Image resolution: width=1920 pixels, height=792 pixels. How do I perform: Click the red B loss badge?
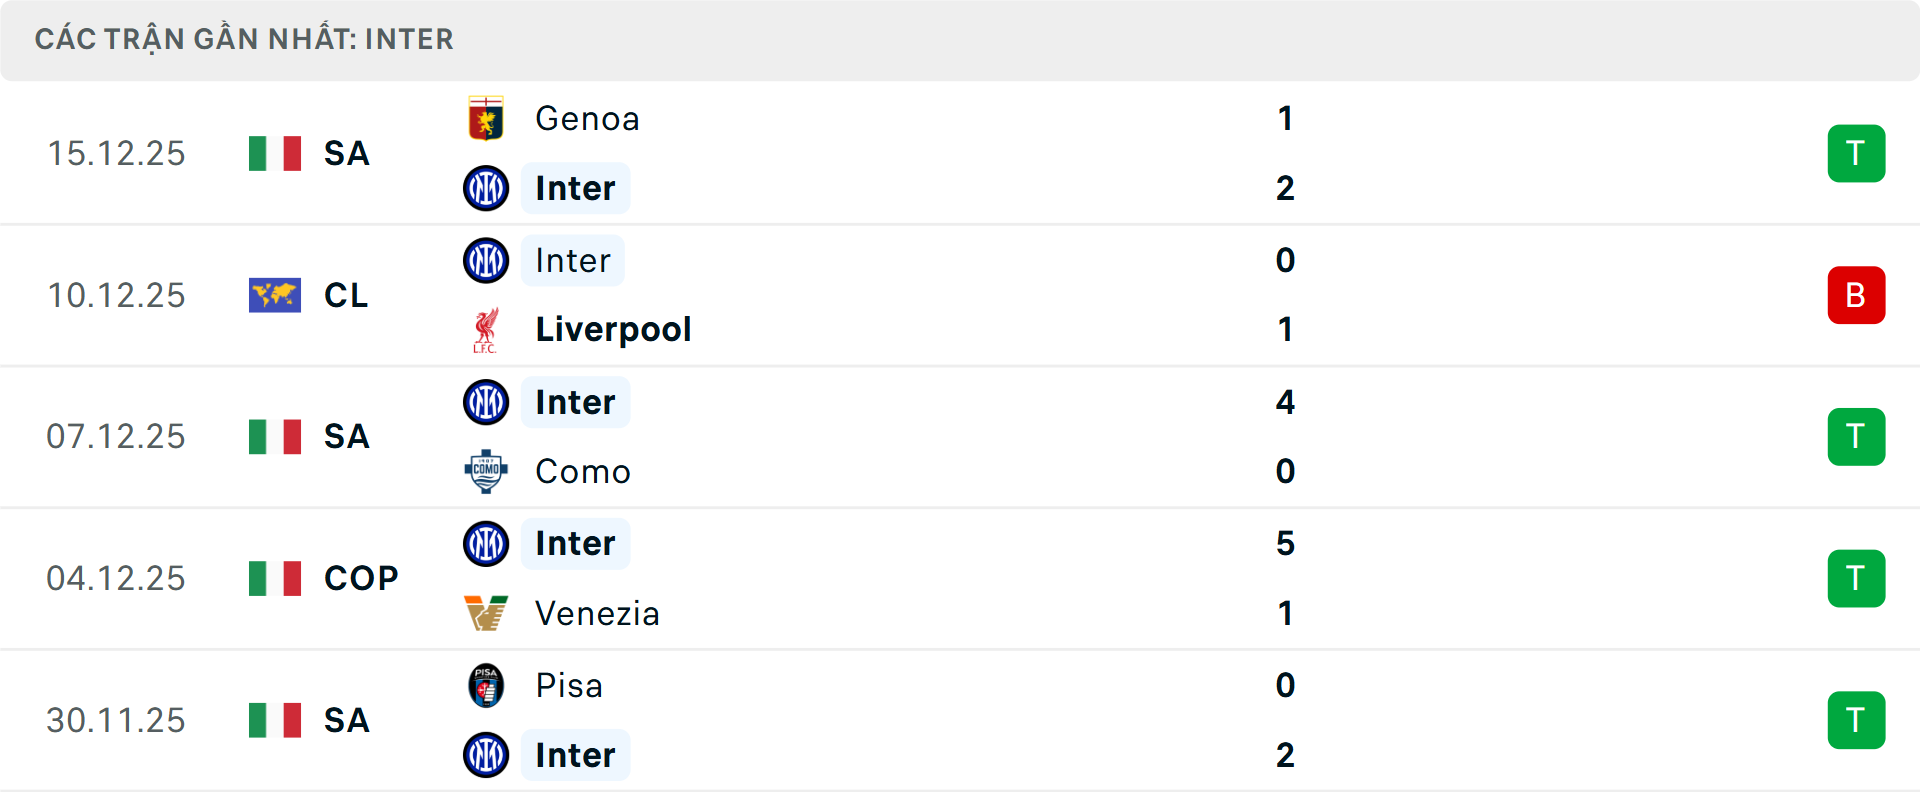[x=1856, y=295]
